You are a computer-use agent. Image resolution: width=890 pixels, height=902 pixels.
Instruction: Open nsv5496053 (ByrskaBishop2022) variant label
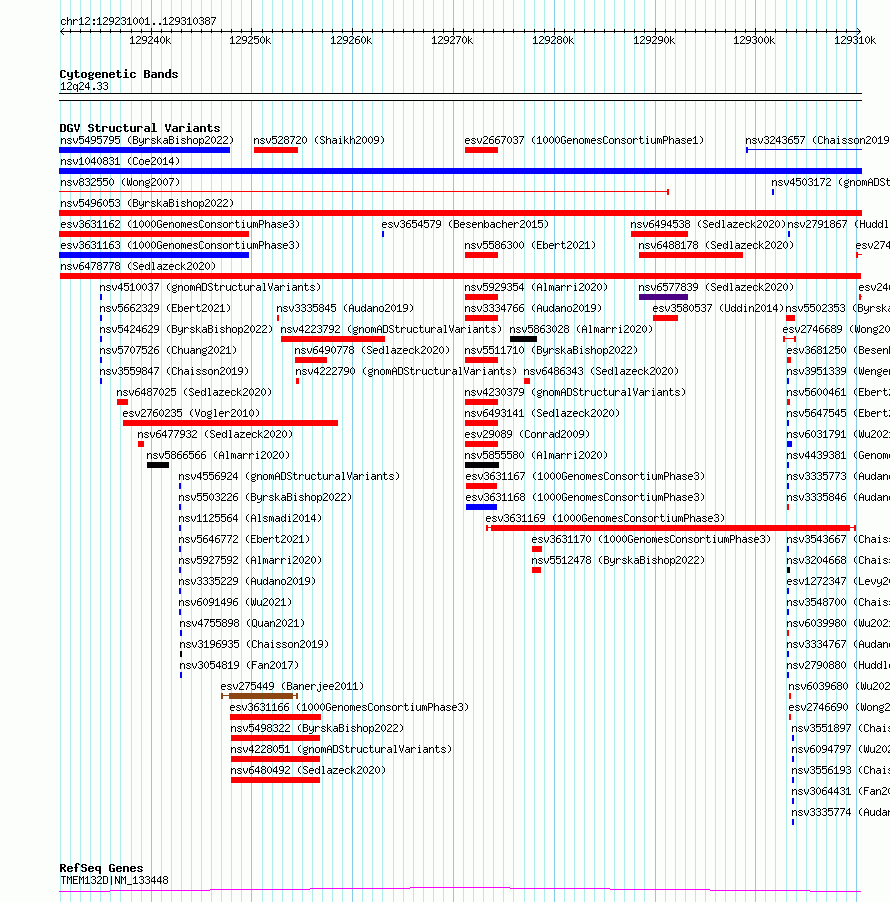click(147, 203)
